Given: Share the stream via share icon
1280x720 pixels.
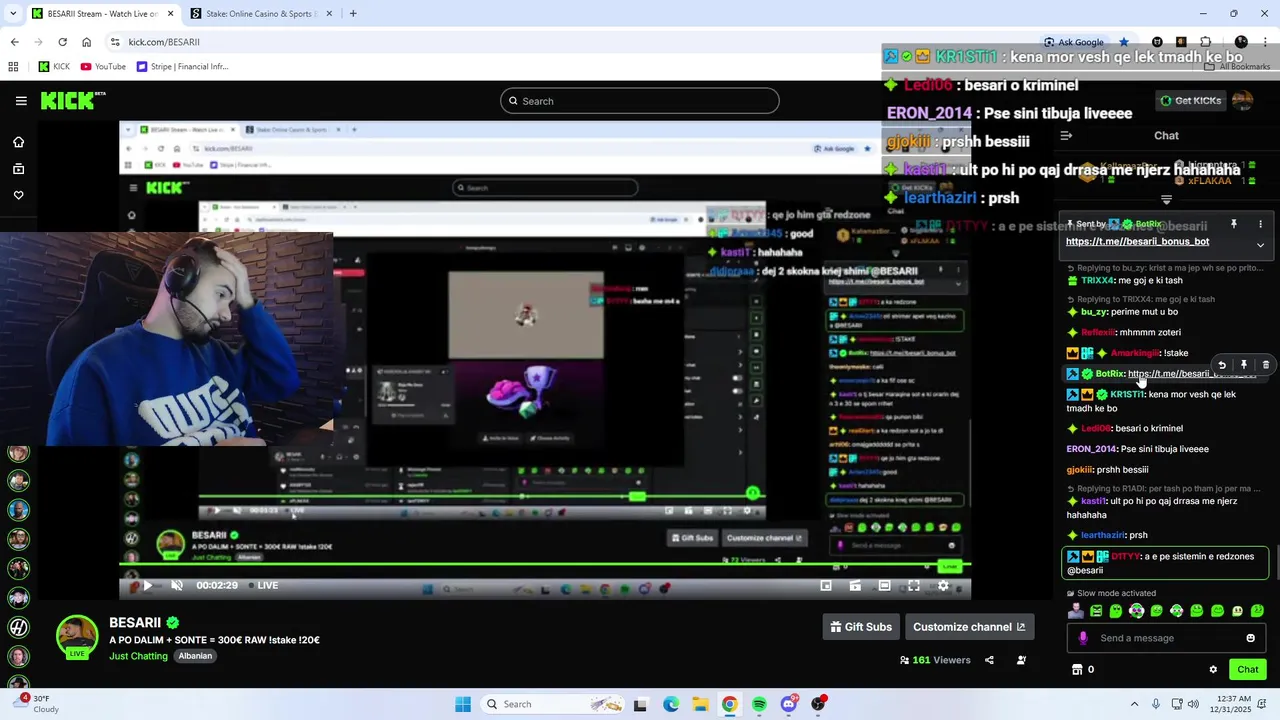Looking at the screenshot, I should point(989,660).
